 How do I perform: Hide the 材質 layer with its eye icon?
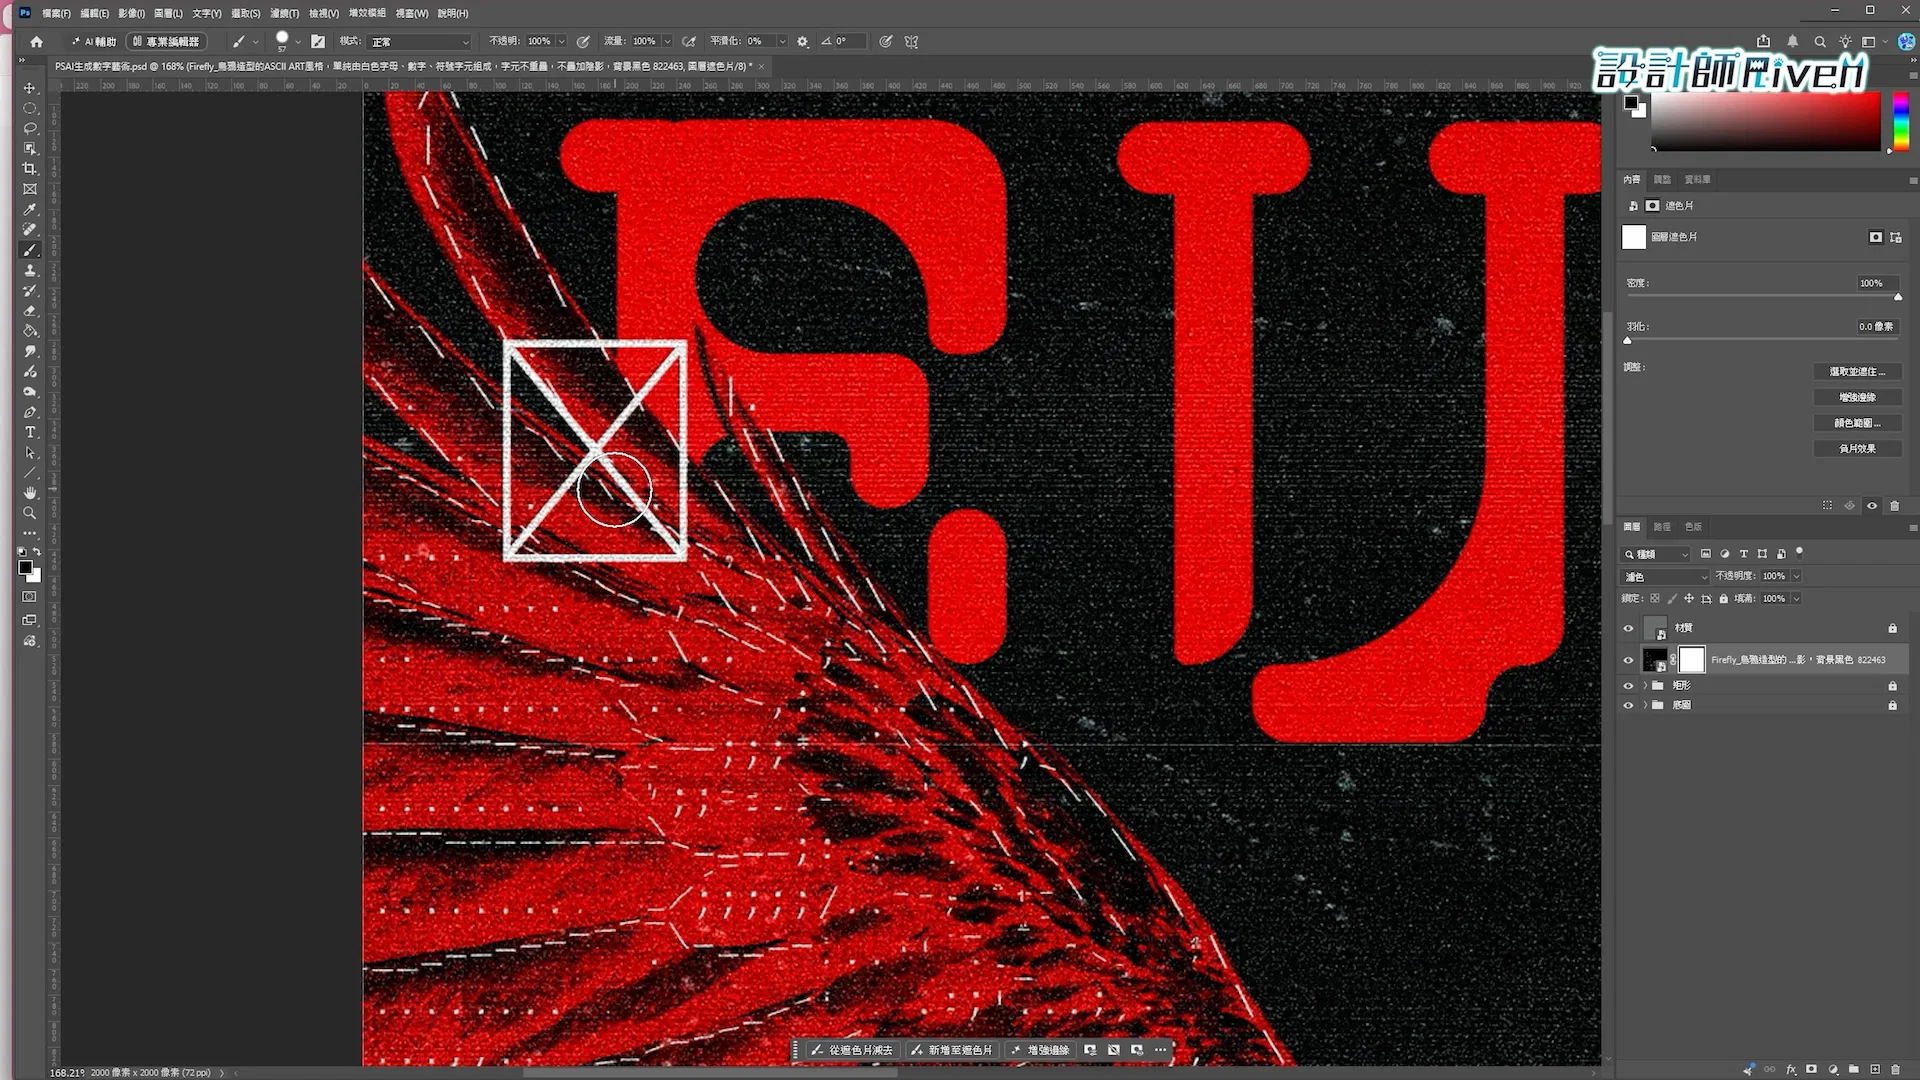point(1628,629)
